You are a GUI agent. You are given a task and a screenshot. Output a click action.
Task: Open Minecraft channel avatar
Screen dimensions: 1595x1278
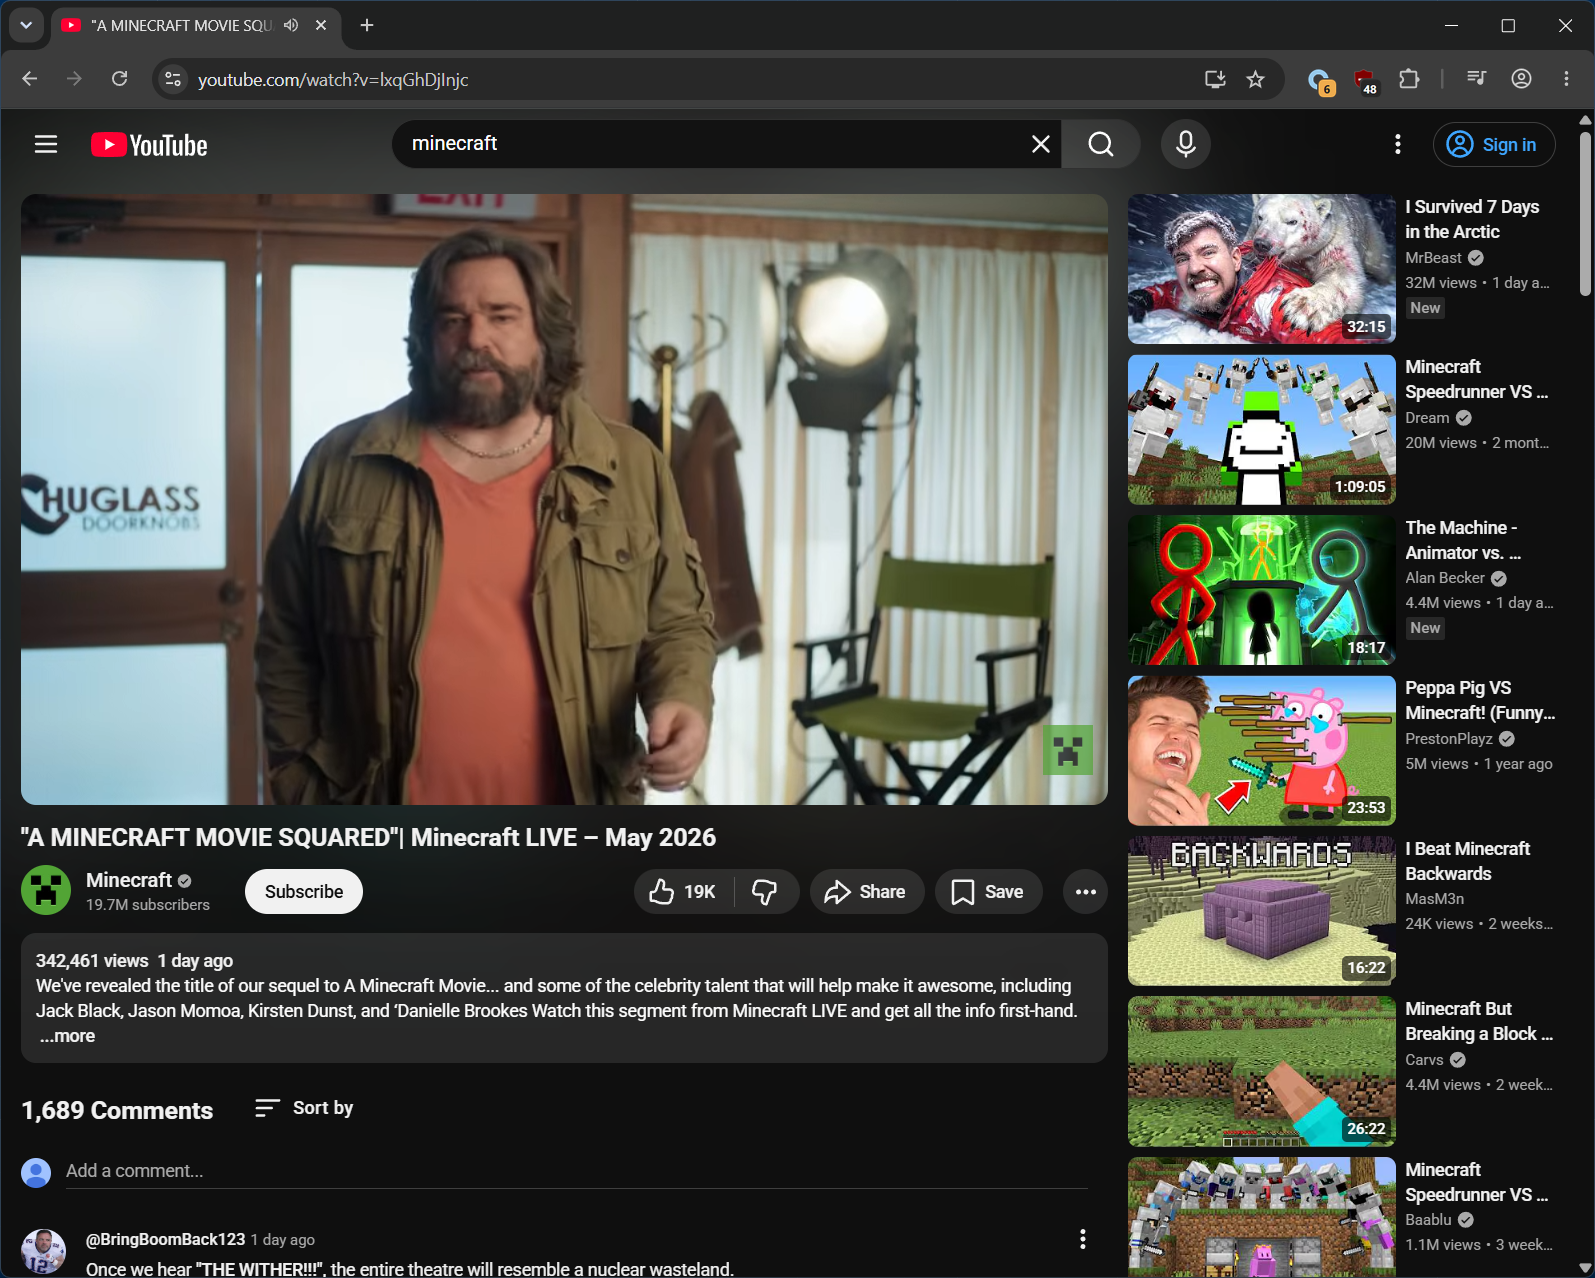pos(46,890)
